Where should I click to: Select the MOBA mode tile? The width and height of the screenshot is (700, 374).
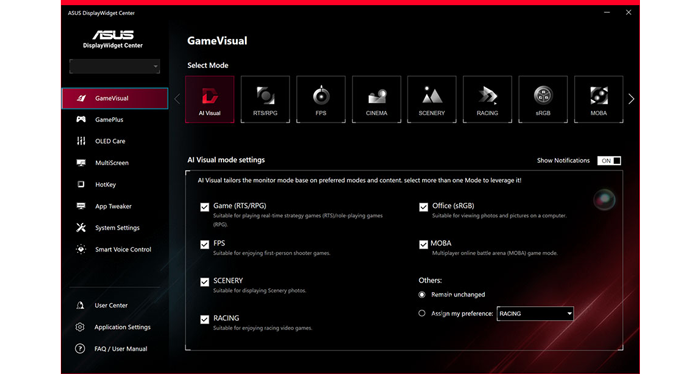click(599, 99)
